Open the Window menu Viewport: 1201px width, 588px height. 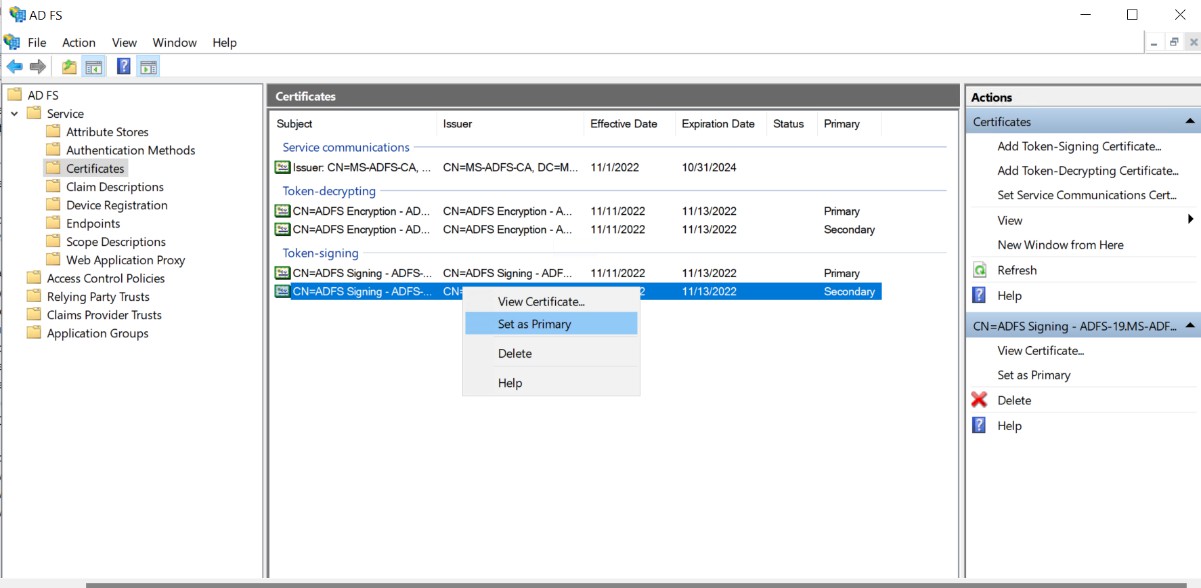[175, 43]
